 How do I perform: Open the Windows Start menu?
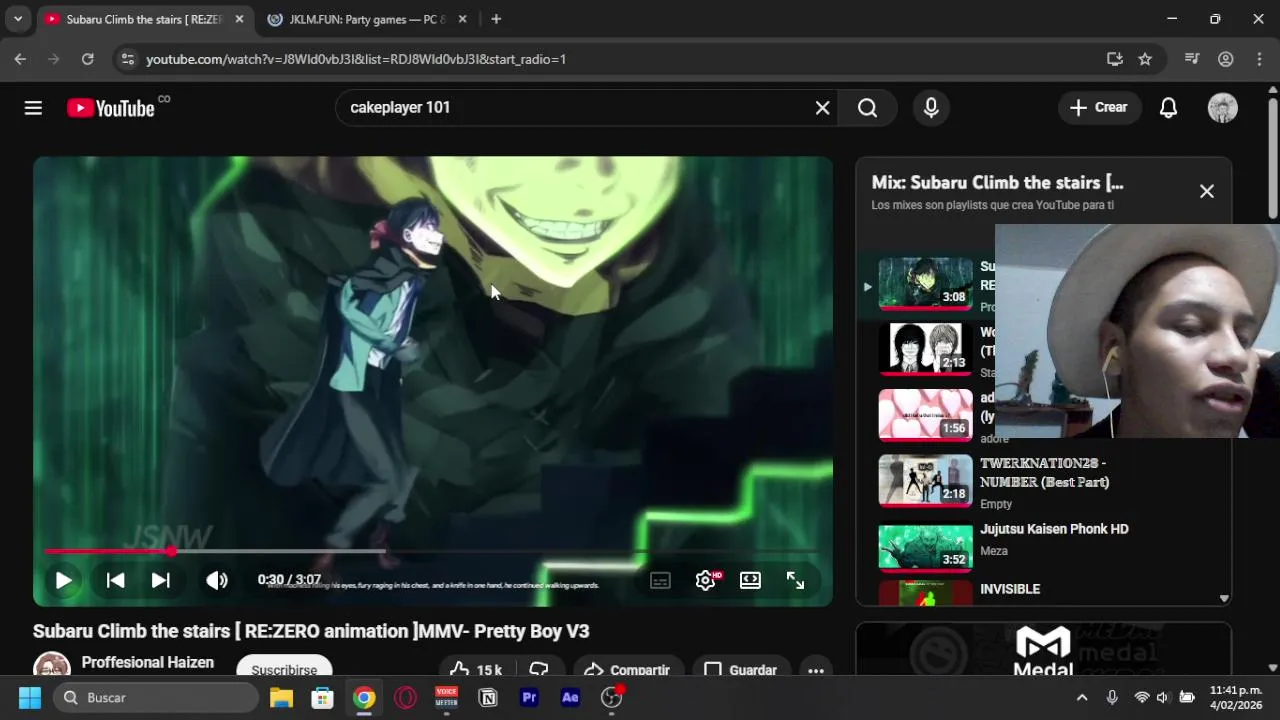tap(29, 697)
